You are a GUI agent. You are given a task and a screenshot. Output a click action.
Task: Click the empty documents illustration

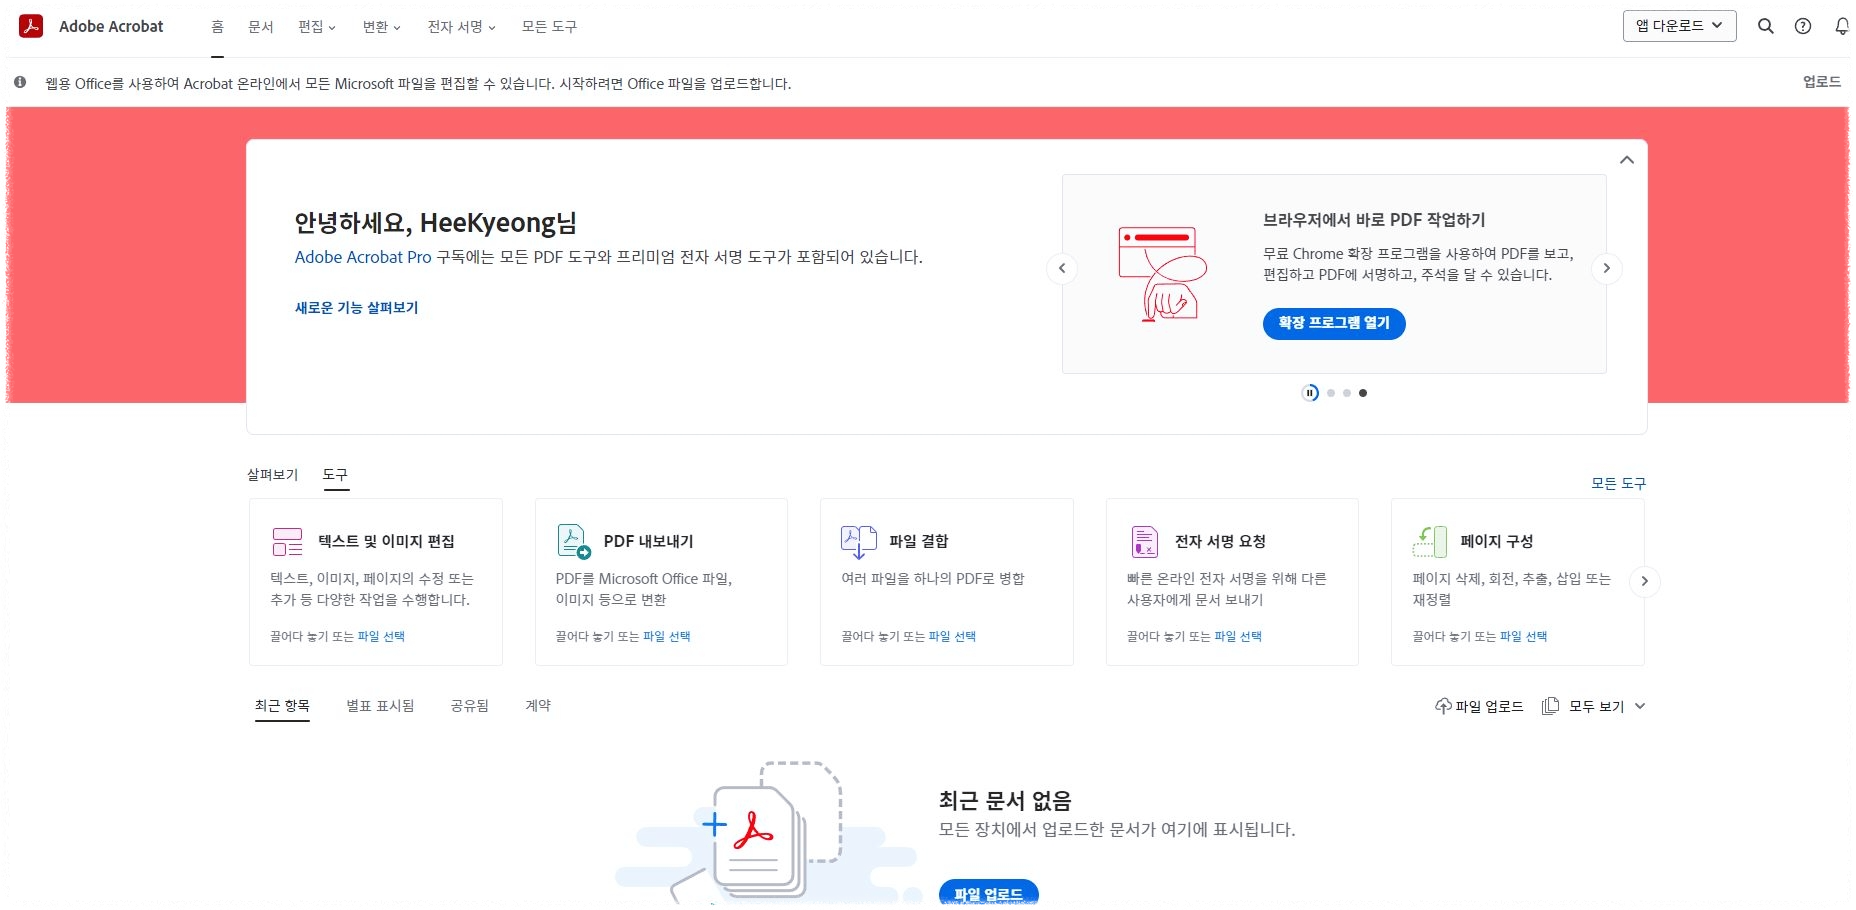767,832
